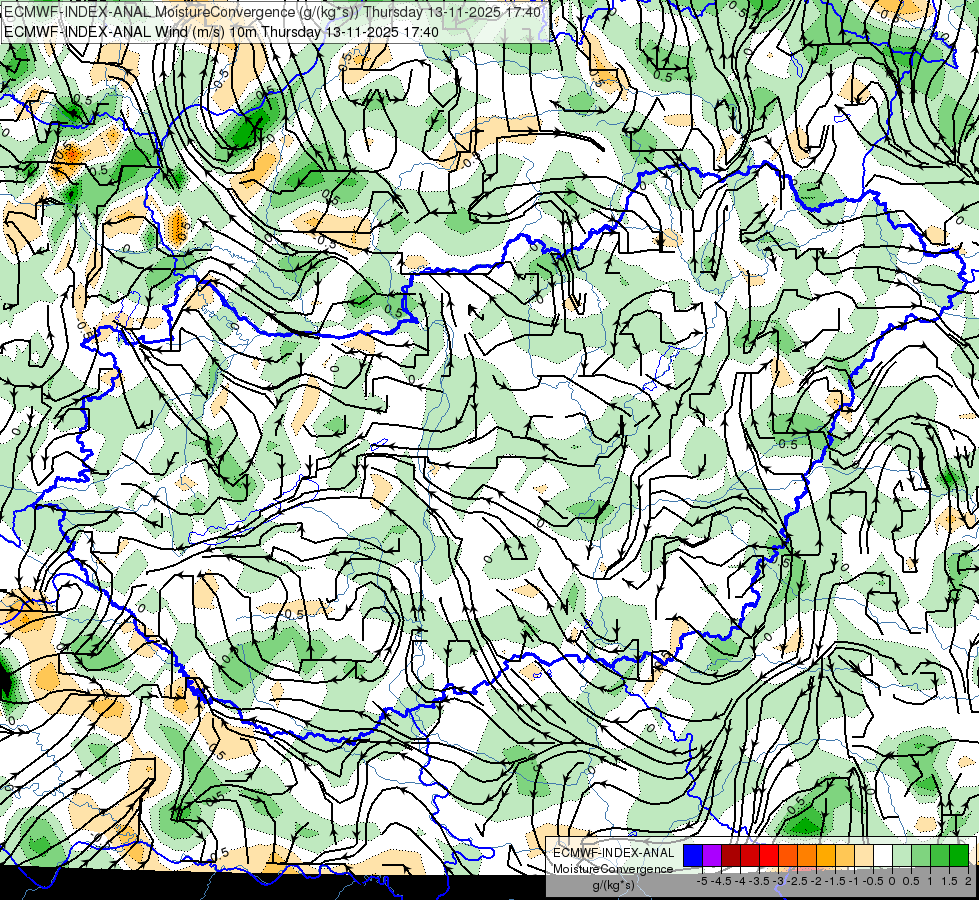Click the 'Wind (m/s) 10m' title line
The image size is (979, 900).
[222, 32]
